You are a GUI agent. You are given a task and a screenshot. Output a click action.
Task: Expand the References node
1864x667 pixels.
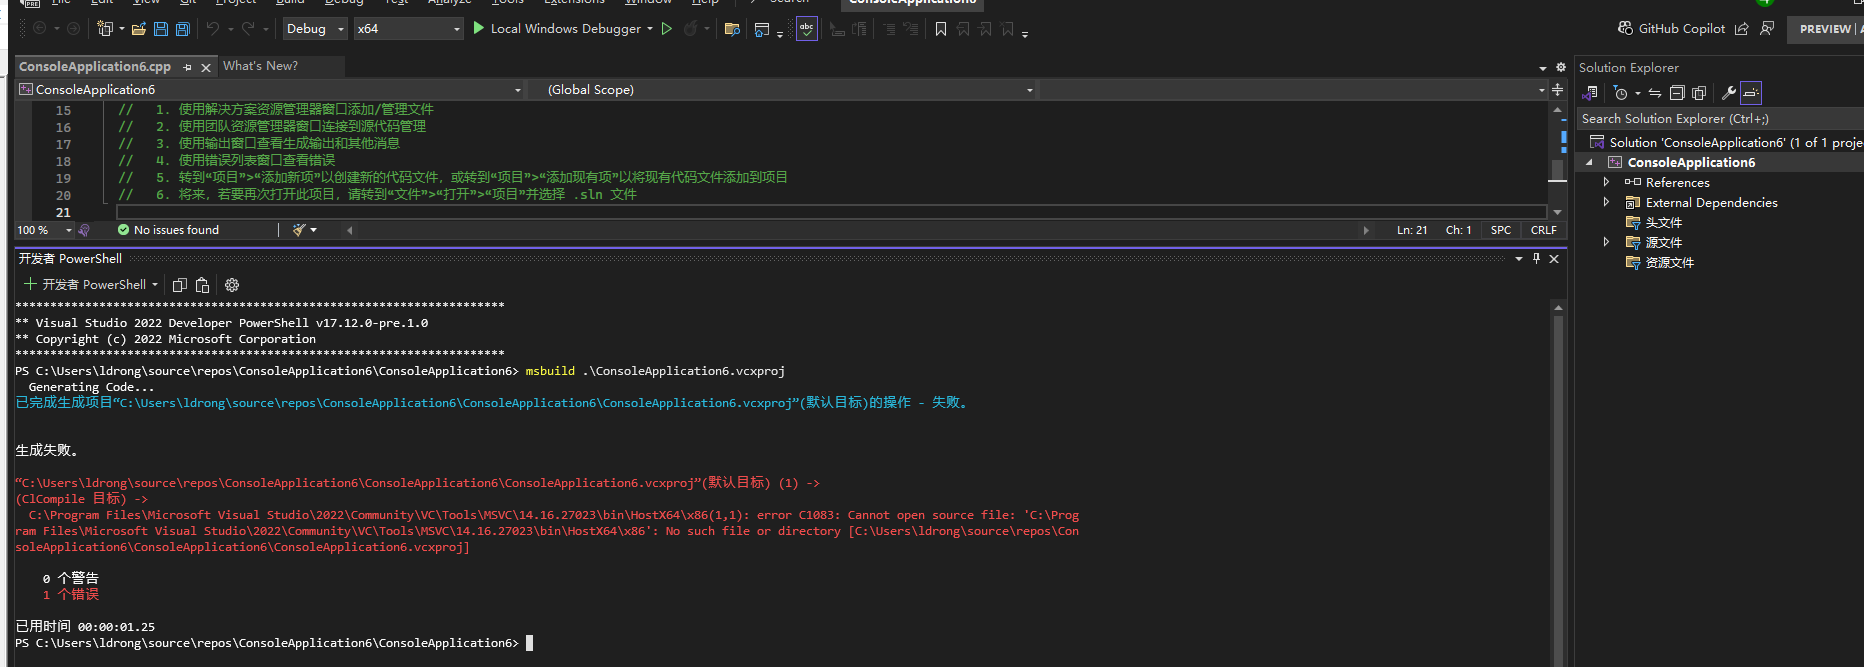1606,182
